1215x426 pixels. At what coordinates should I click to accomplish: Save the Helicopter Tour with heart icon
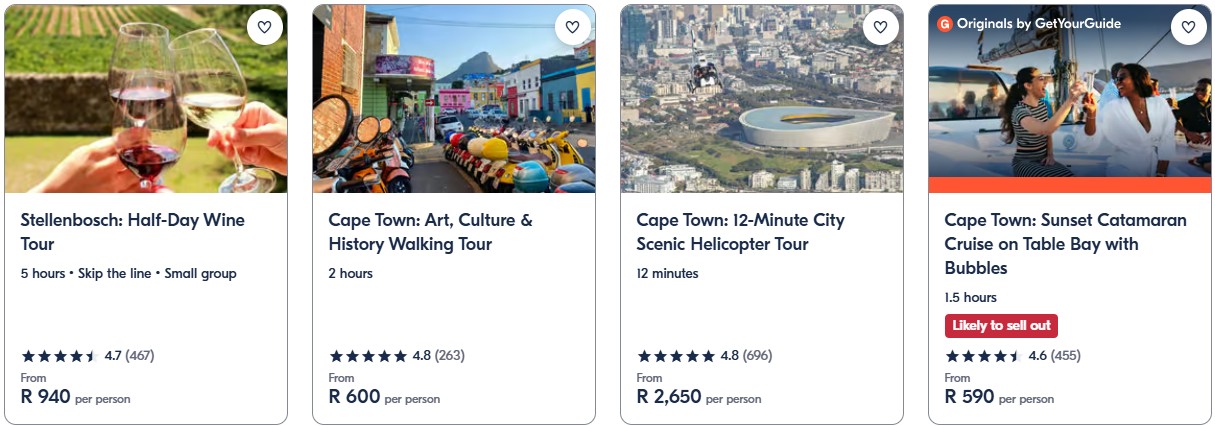coord(880,28)
